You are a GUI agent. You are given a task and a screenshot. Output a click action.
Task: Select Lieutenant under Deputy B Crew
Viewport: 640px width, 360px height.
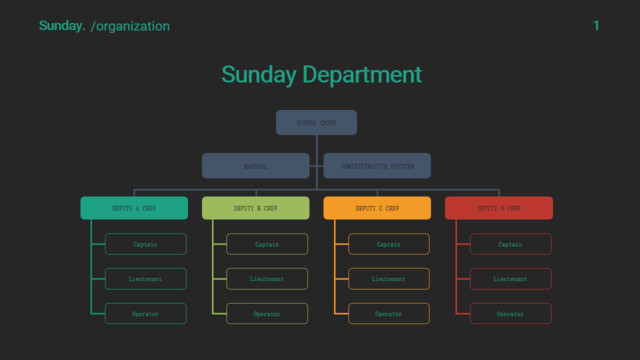[267, 279]
